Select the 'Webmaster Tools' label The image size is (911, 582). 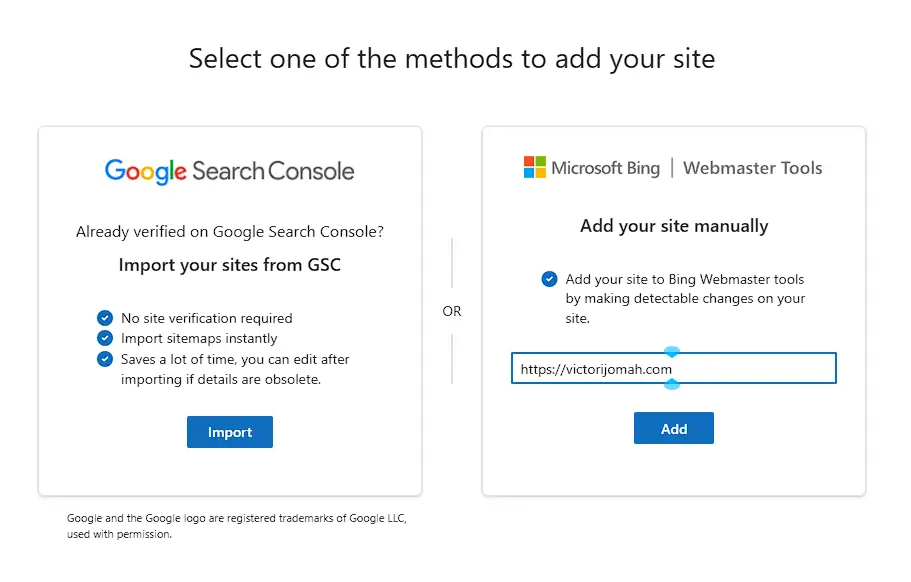[753, 168]
